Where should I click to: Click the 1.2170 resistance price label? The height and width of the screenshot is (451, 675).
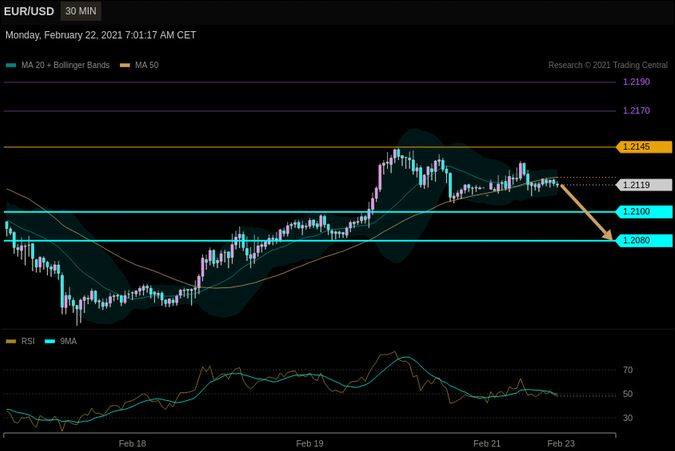coord(636,111)
